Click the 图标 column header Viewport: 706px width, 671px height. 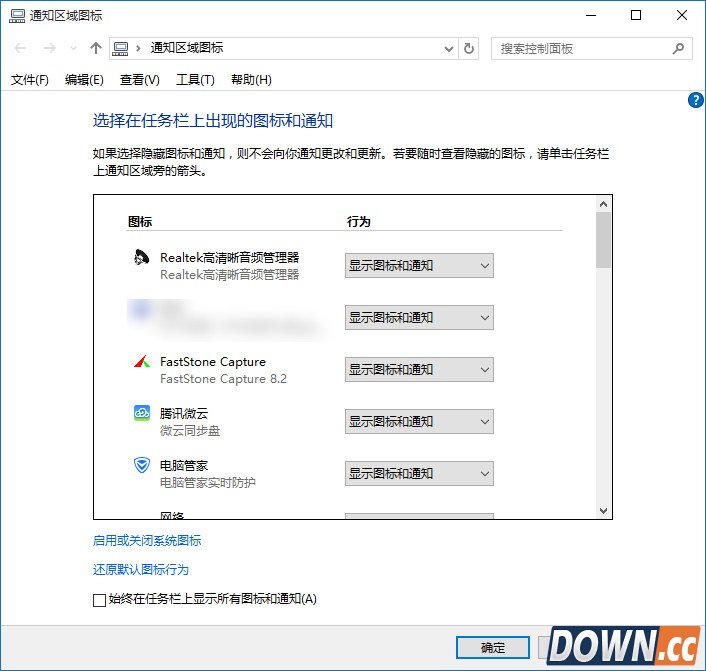[140, 222]
